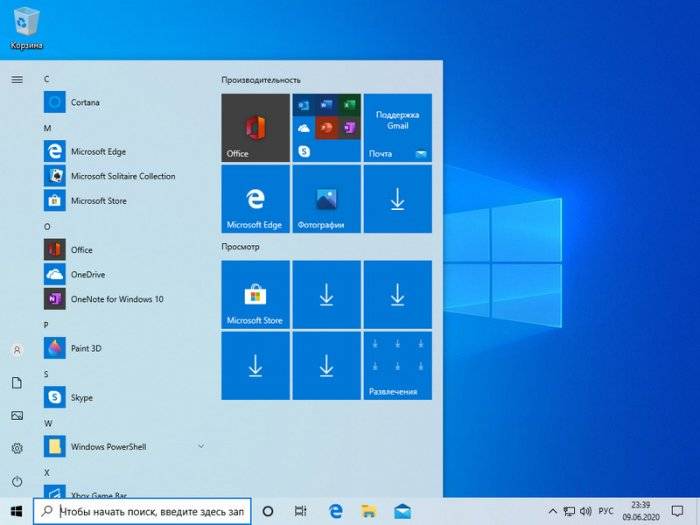This screenshot has width=700, height=525.
Task: Open OneDrive from the app list
Action: (88, 274)
